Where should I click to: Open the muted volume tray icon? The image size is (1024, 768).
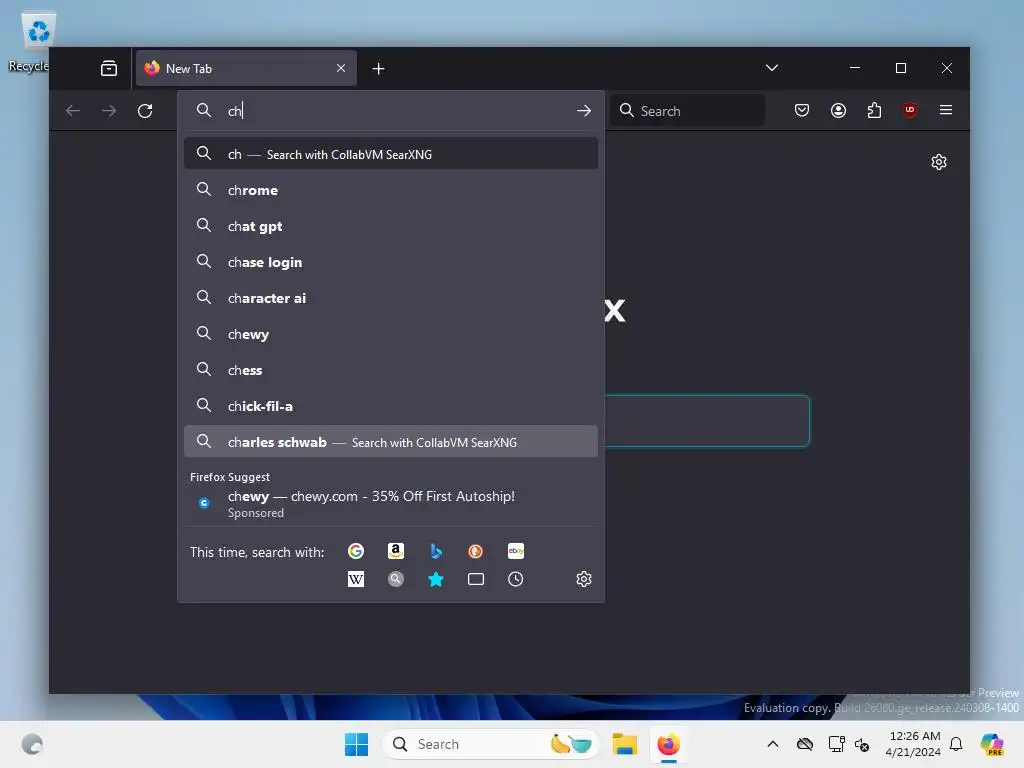click(x=862, y=744)
